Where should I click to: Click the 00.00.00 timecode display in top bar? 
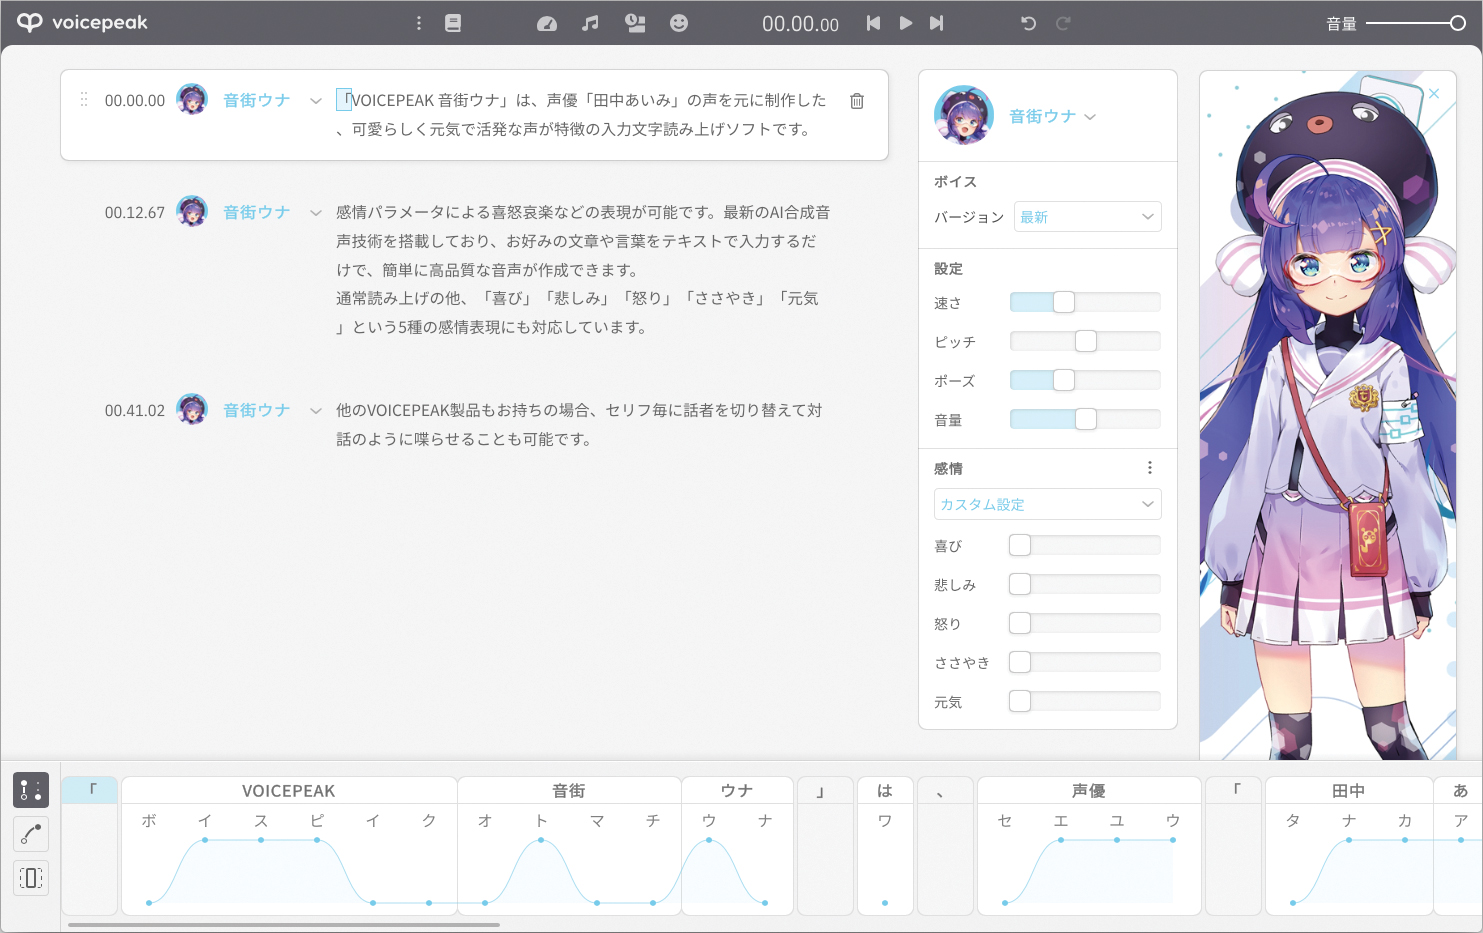pyautogui.click(x=800, y=24)
